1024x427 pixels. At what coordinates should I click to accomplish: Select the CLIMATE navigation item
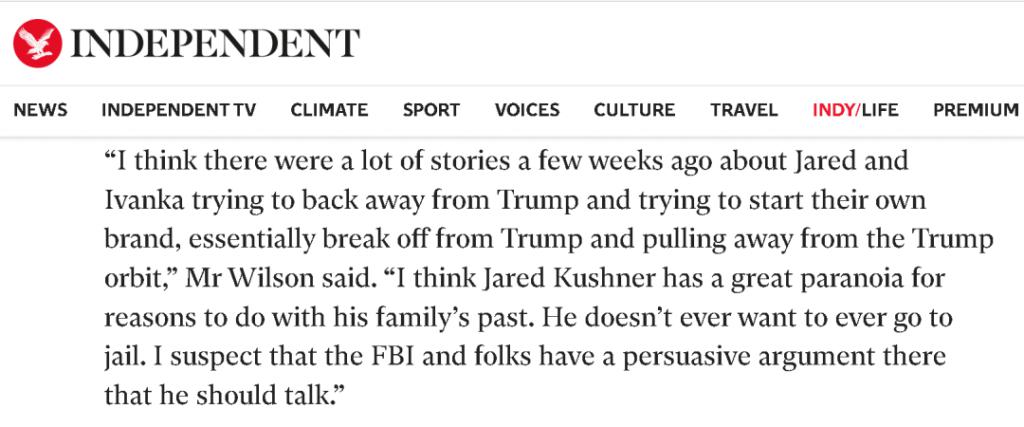click(329, 110)
